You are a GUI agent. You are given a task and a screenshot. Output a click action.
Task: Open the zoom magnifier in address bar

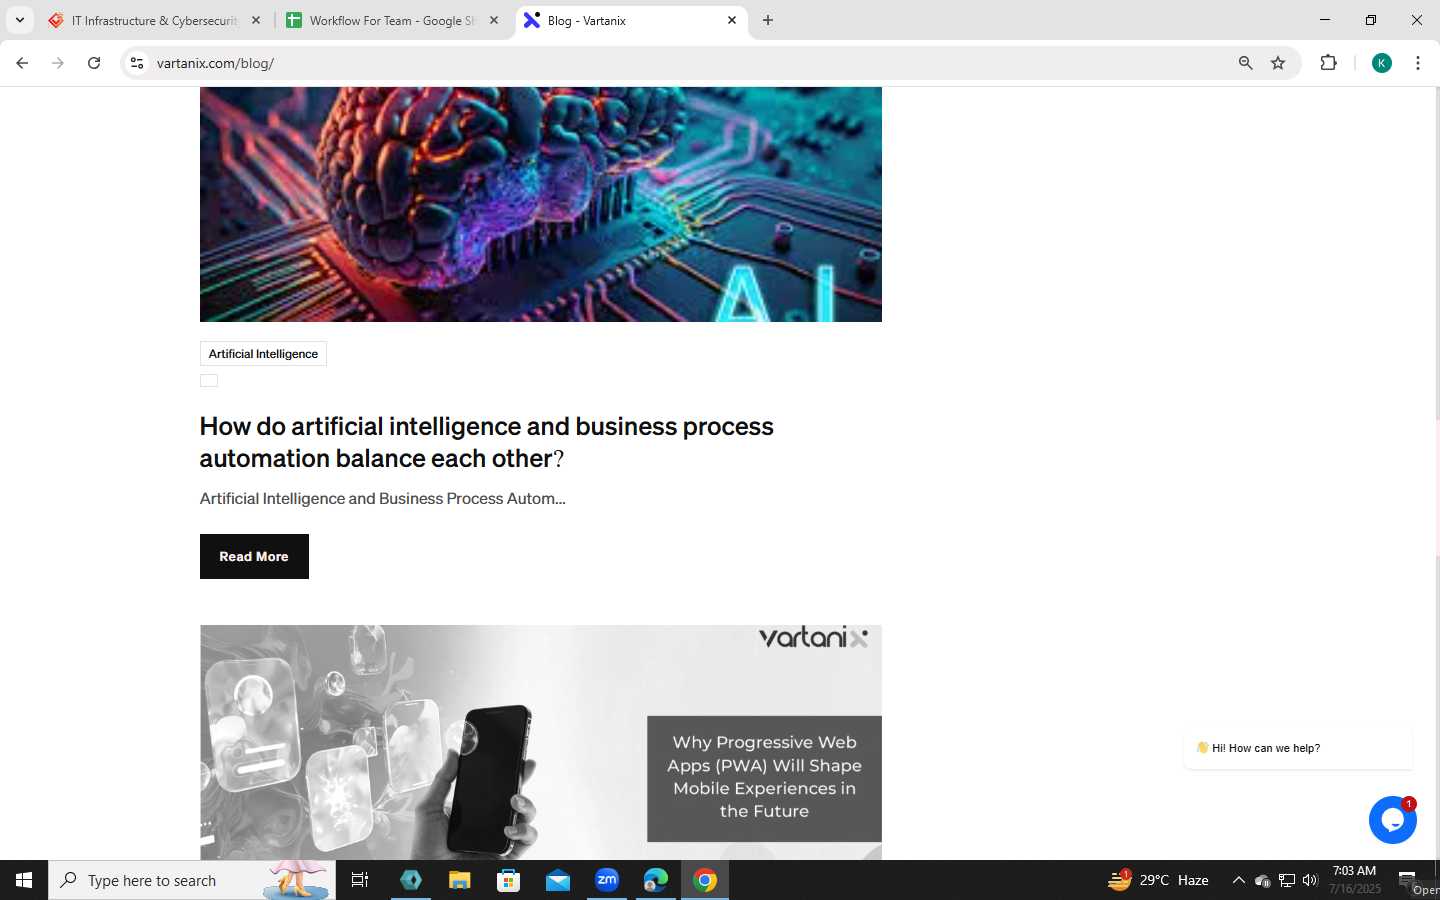tap(1245, 63)
